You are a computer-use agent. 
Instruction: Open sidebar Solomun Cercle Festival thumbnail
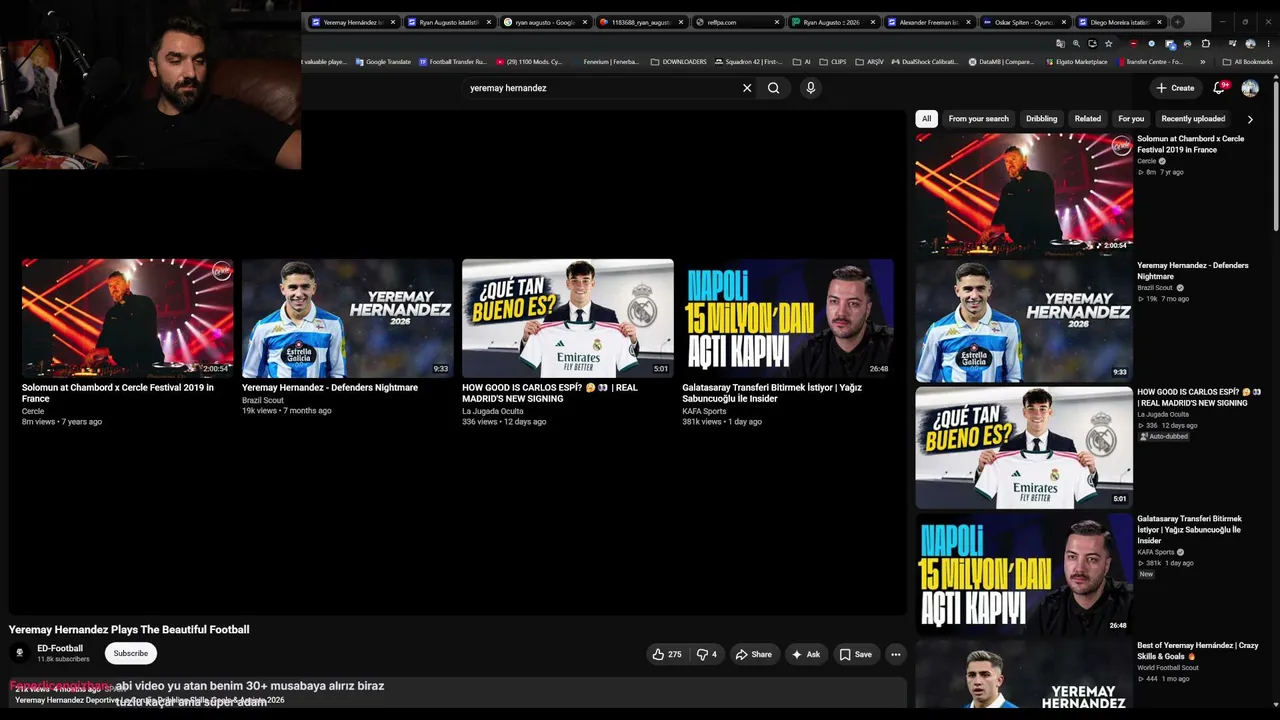click(x=1024, y=194)
